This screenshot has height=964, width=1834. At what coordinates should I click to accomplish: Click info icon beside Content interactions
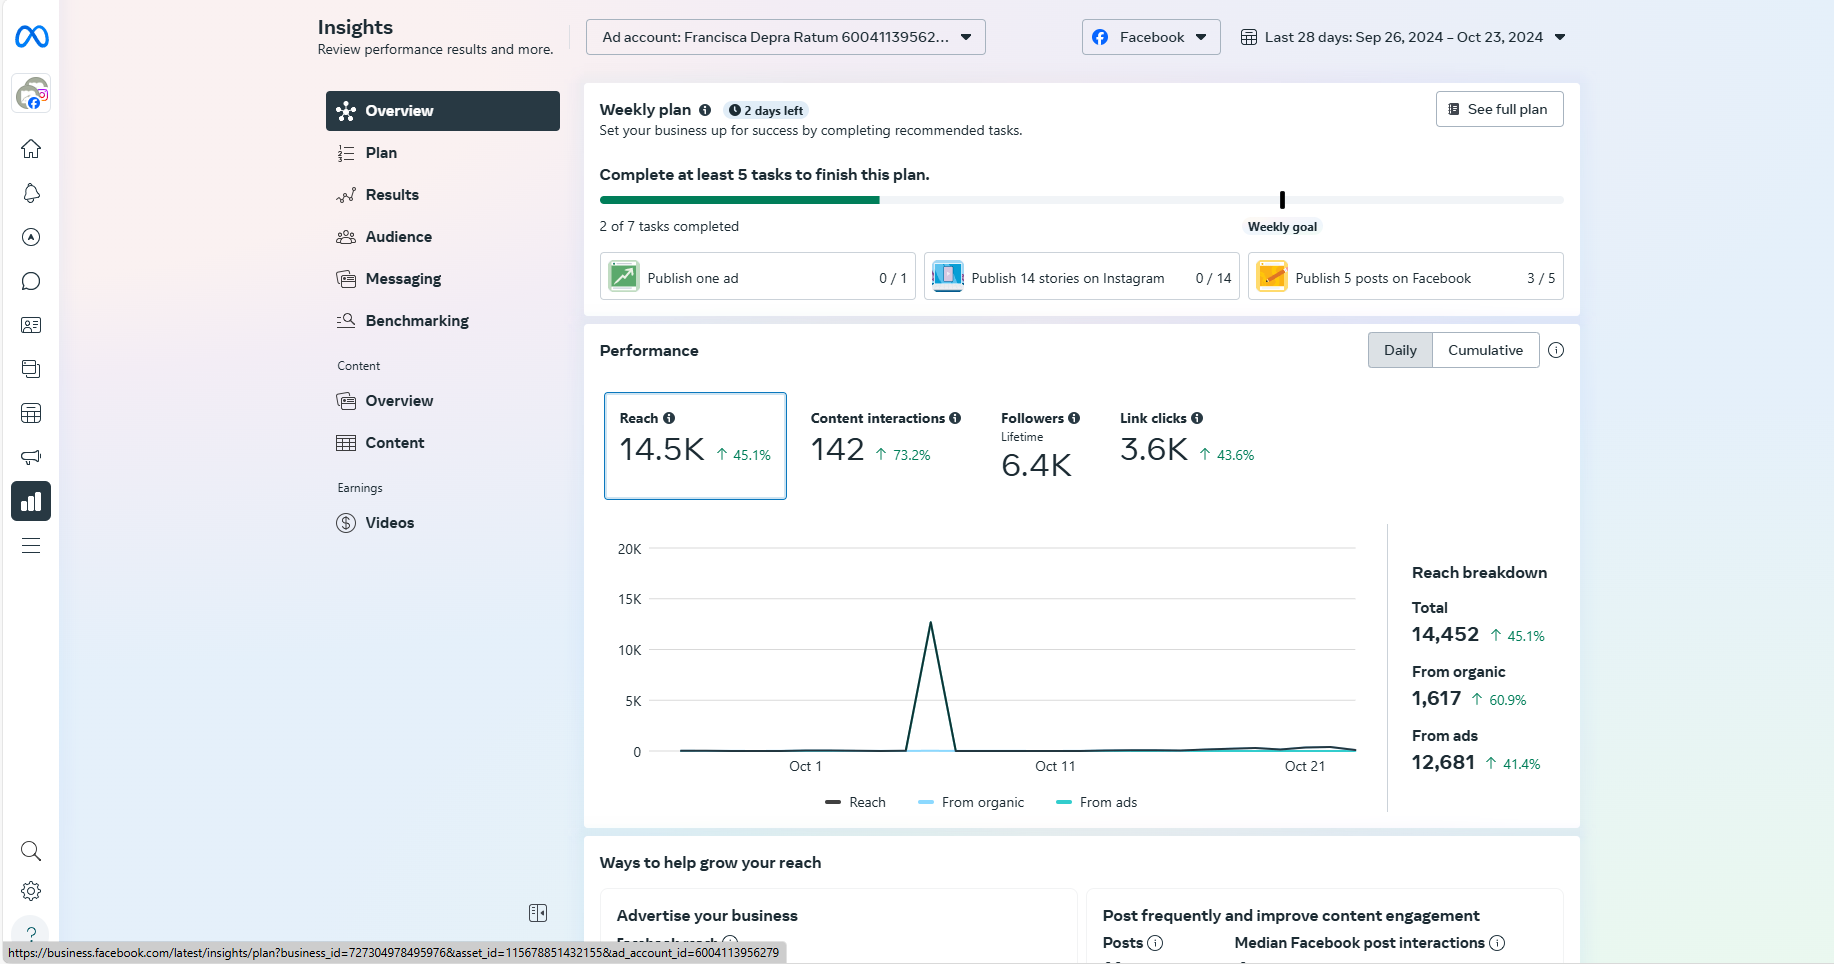955,418
